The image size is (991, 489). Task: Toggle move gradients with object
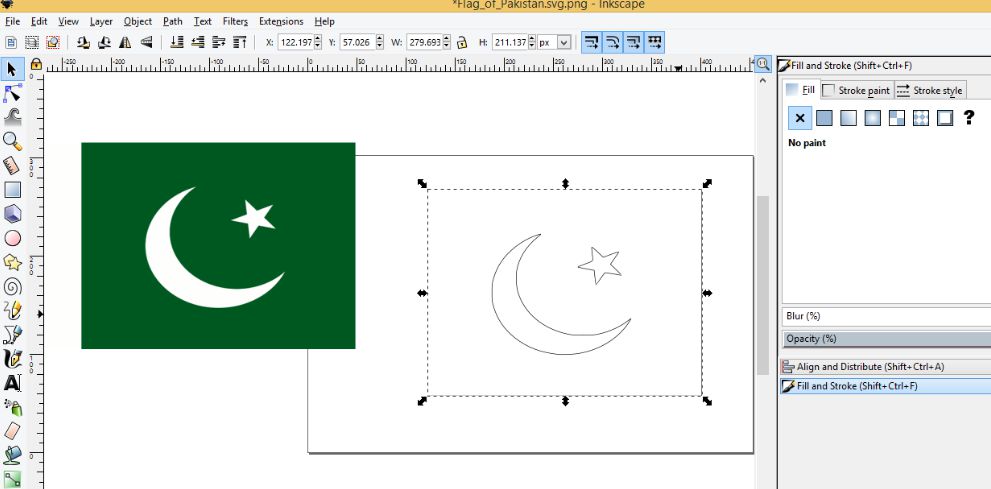pos(633,42)
